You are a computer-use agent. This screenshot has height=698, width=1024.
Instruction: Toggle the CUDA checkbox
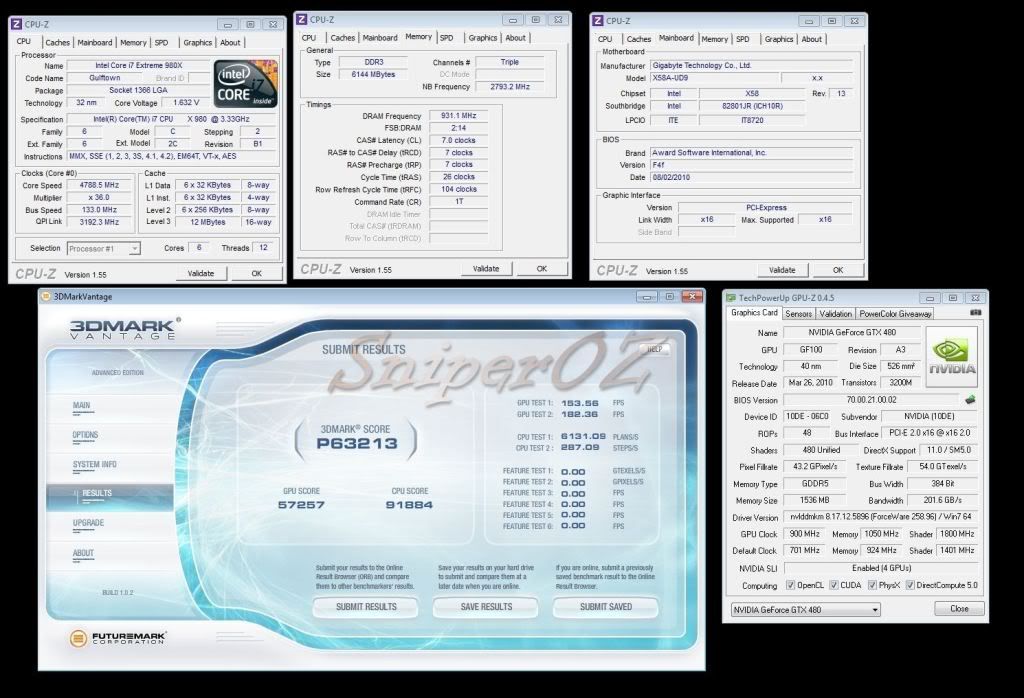point(837,586)
